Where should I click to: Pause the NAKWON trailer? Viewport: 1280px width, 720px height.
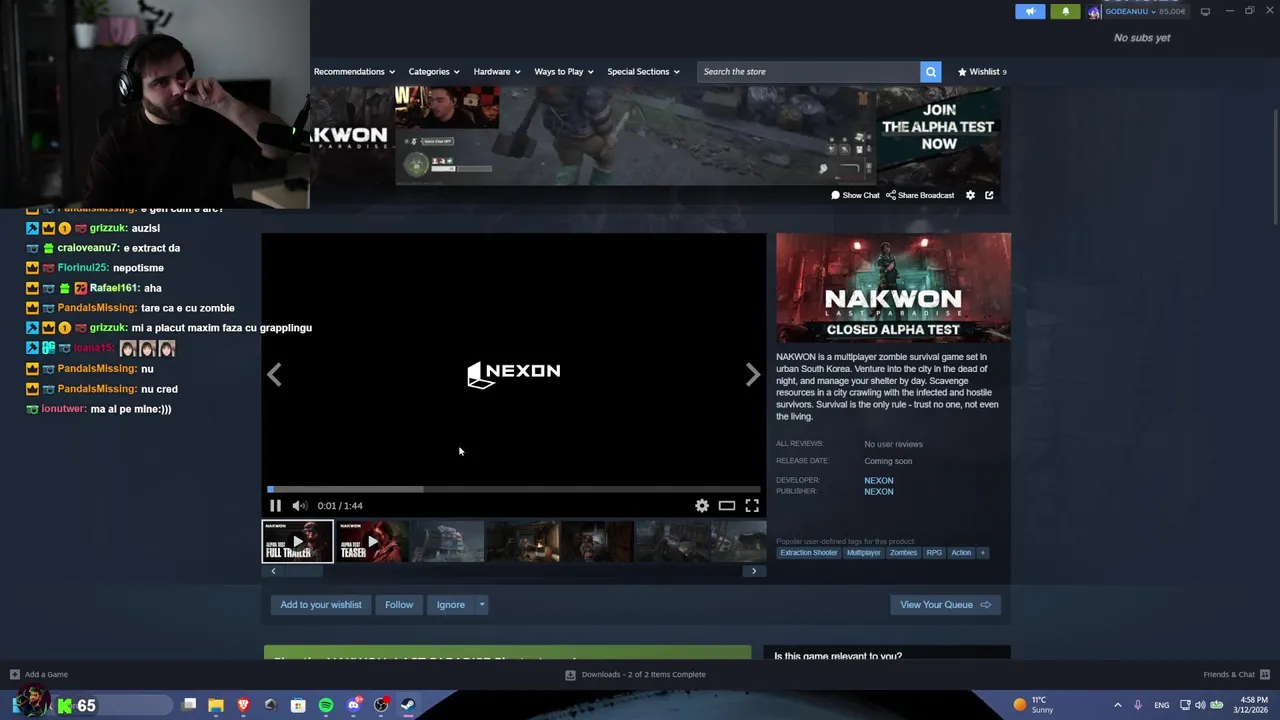[275, 506]
